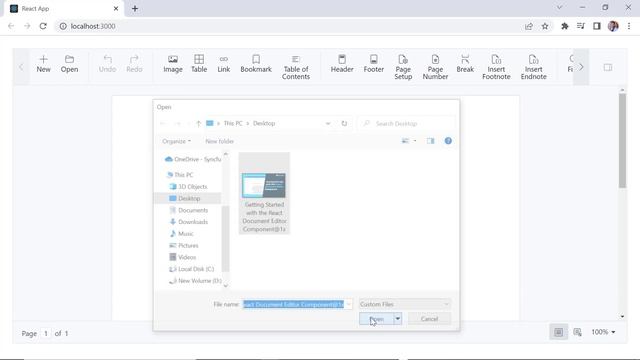Click the Undo toolbar icon
This screenshot has width=640, height=360.
coord(107,64)
